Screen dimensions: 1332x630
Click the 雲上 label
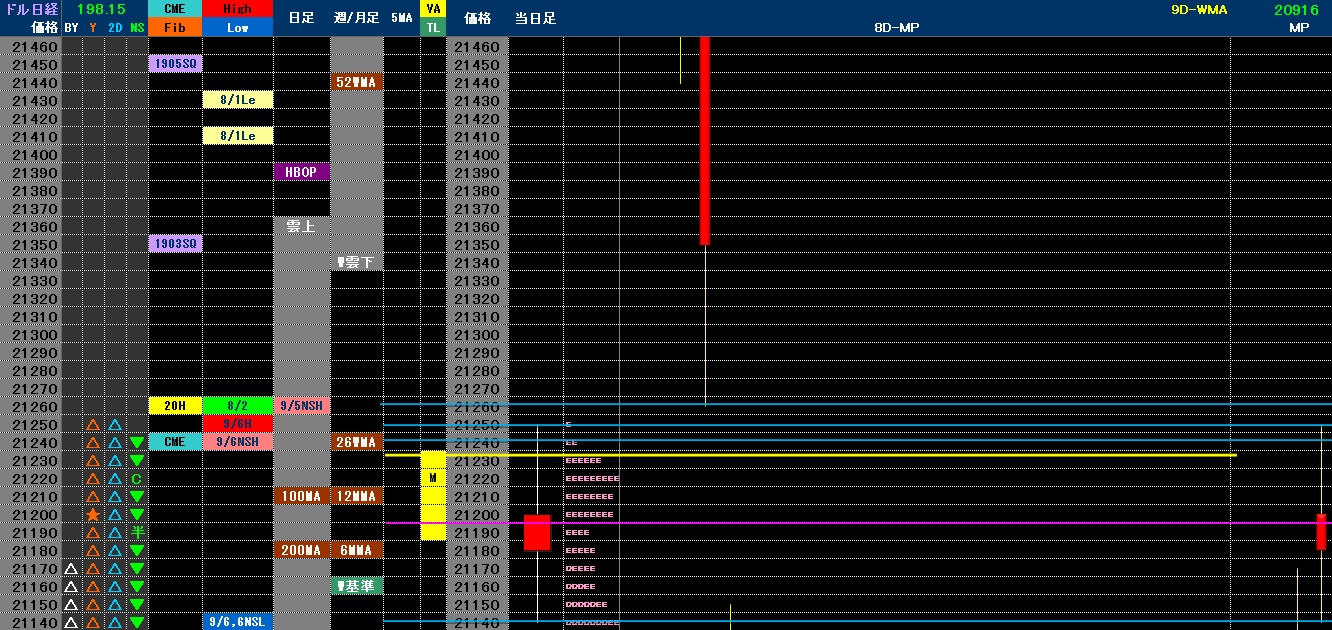pos(301,227)
